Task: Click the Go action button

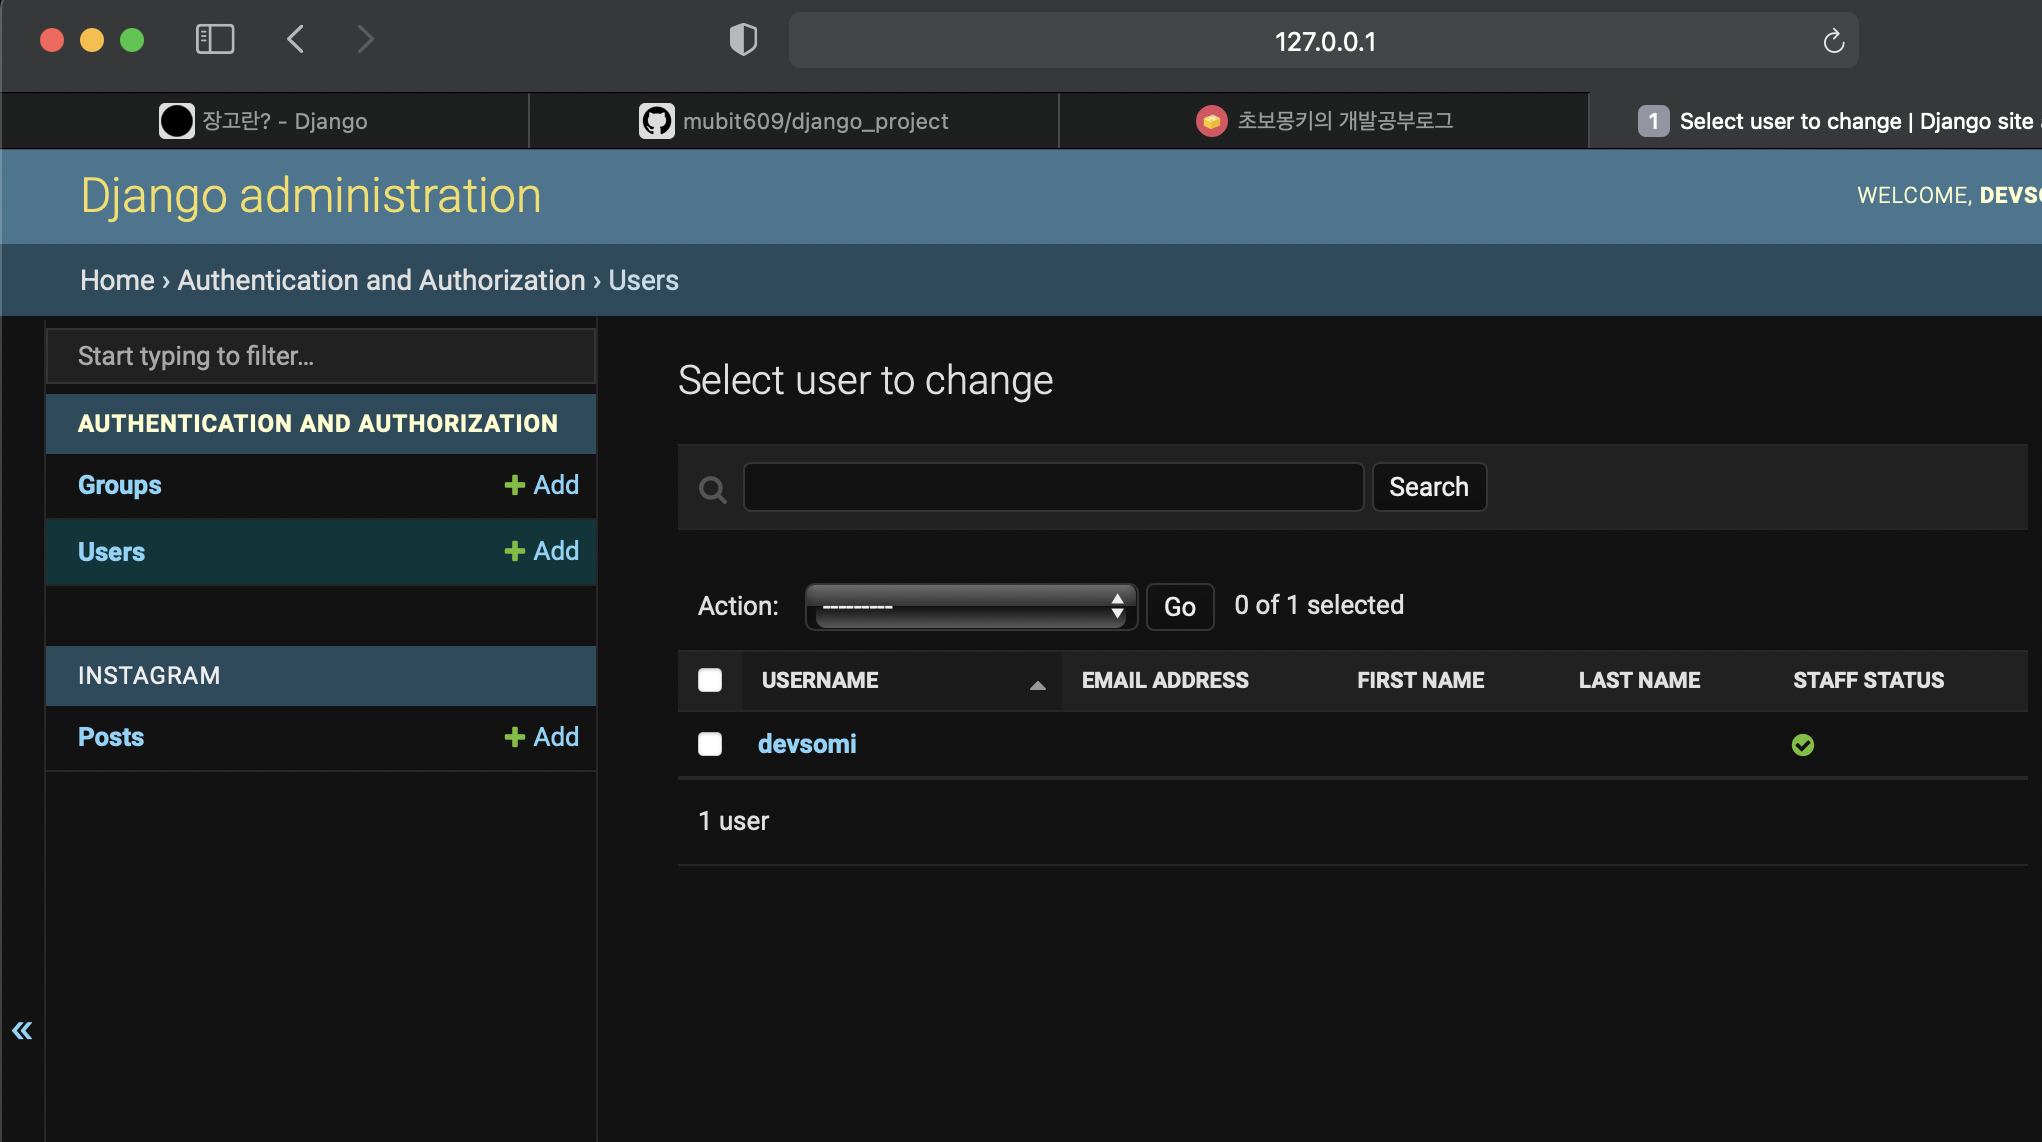Action: point(1179,607)
